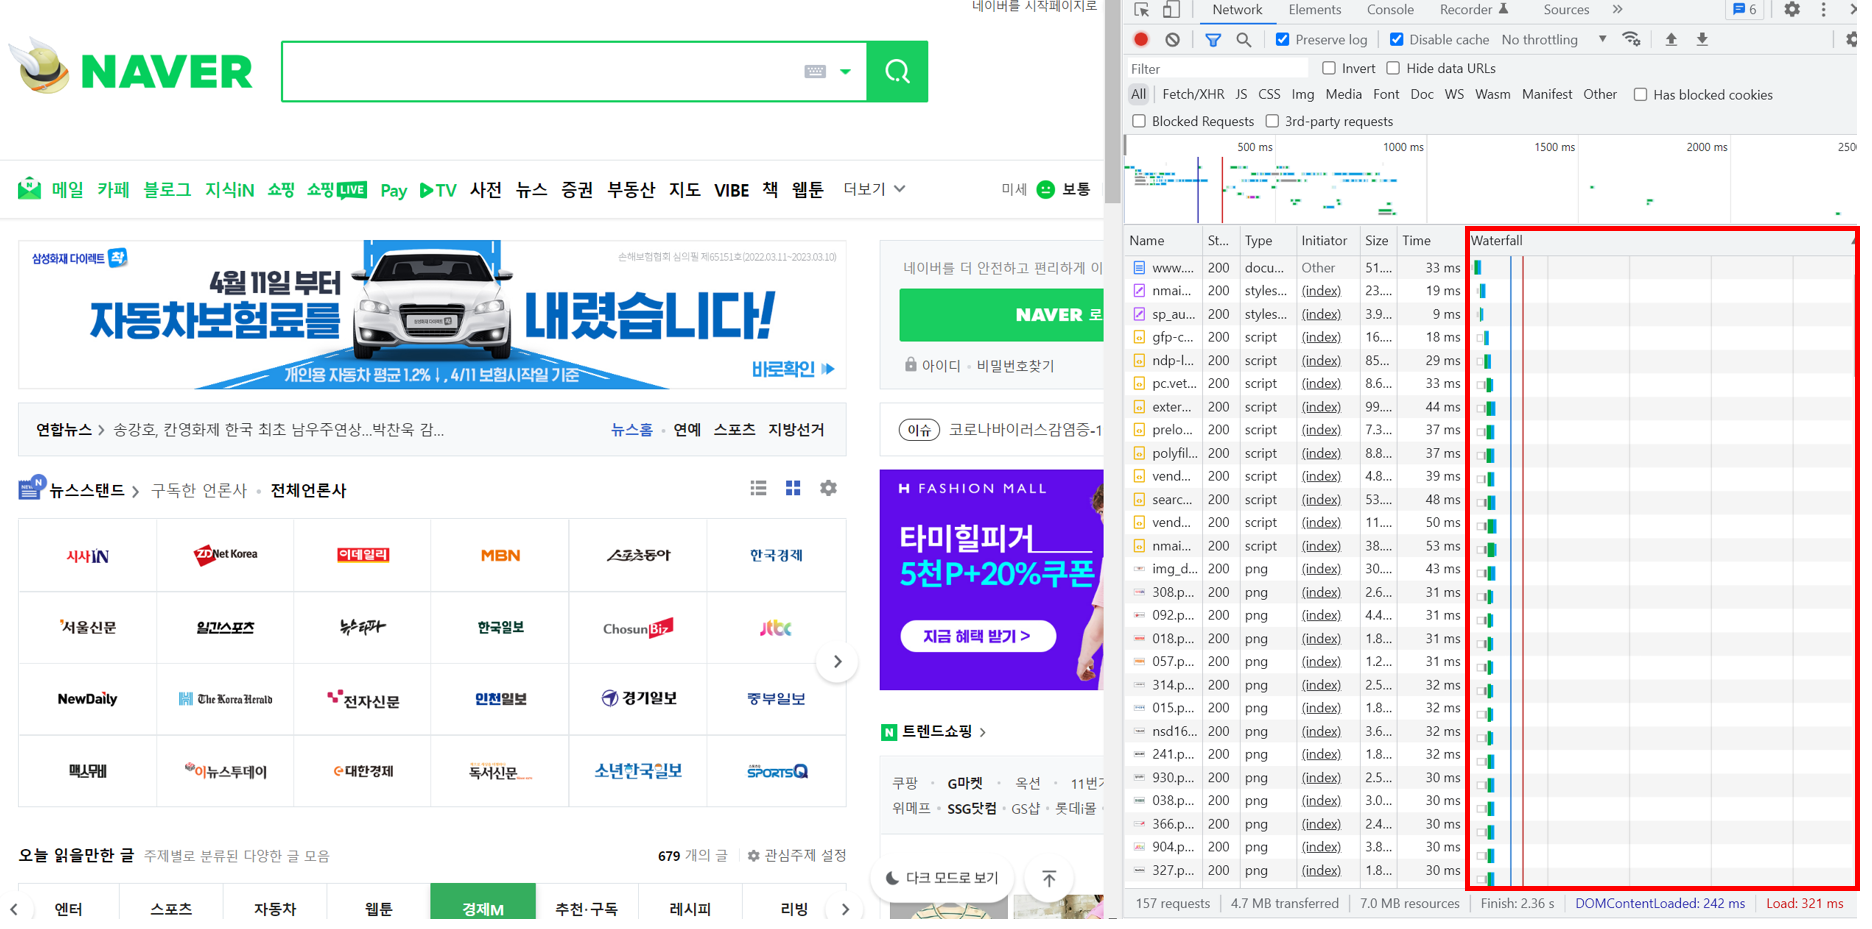Switch newsstand to list view icon

click(x=758, y=488)
